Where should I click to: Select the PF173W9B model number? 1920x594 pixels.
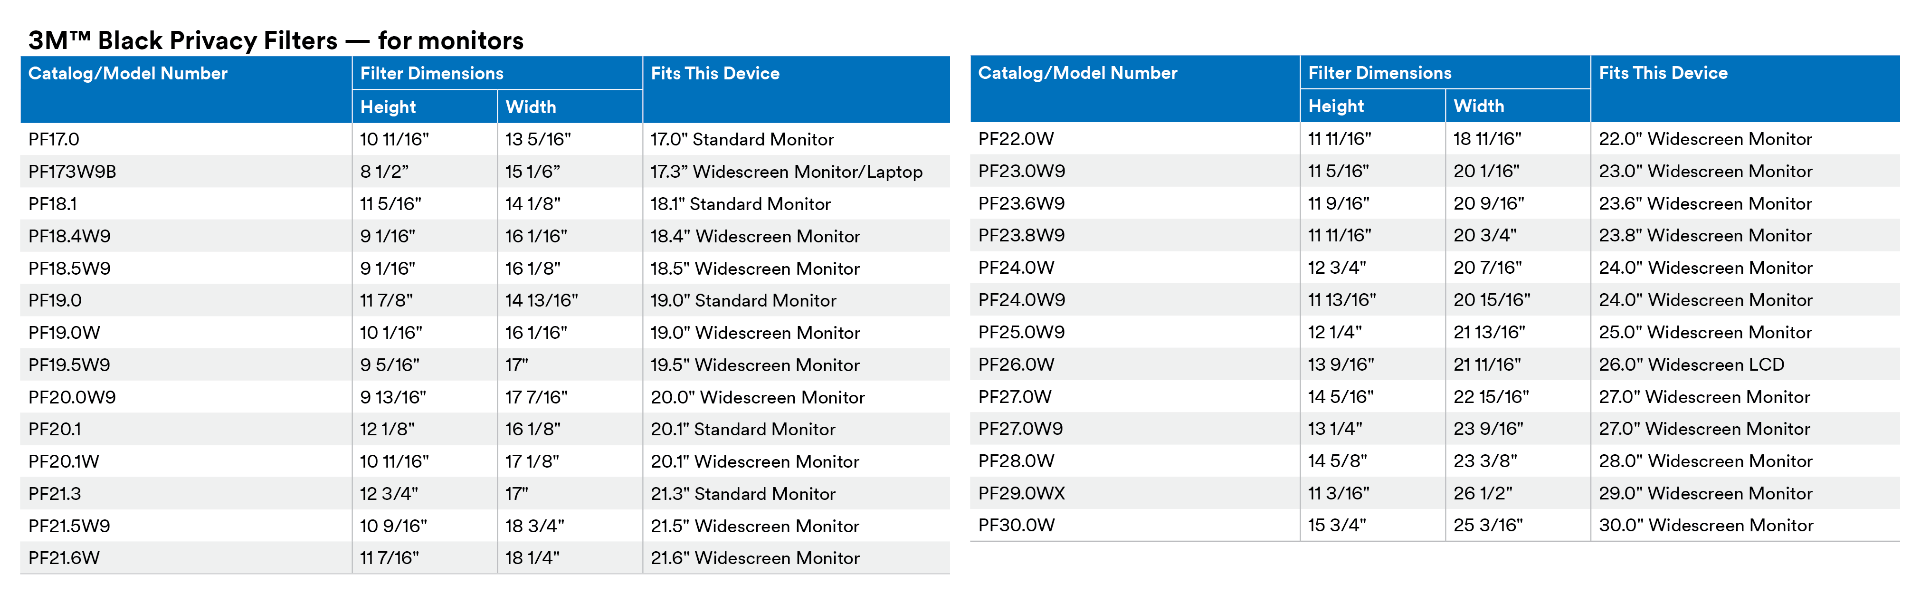click(x=72, y=172)
